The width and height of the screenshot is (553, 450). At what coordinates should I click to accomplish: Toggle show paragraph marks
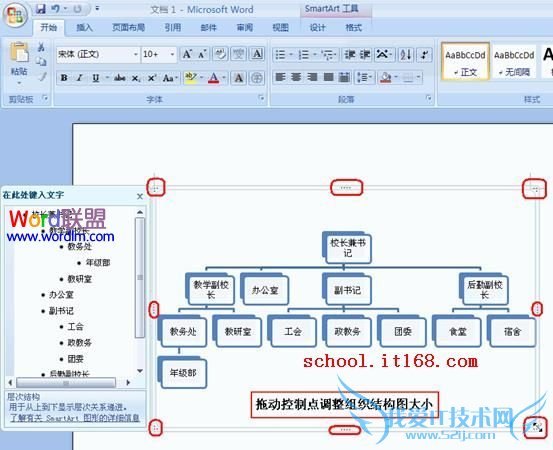[x=425, y=54]
